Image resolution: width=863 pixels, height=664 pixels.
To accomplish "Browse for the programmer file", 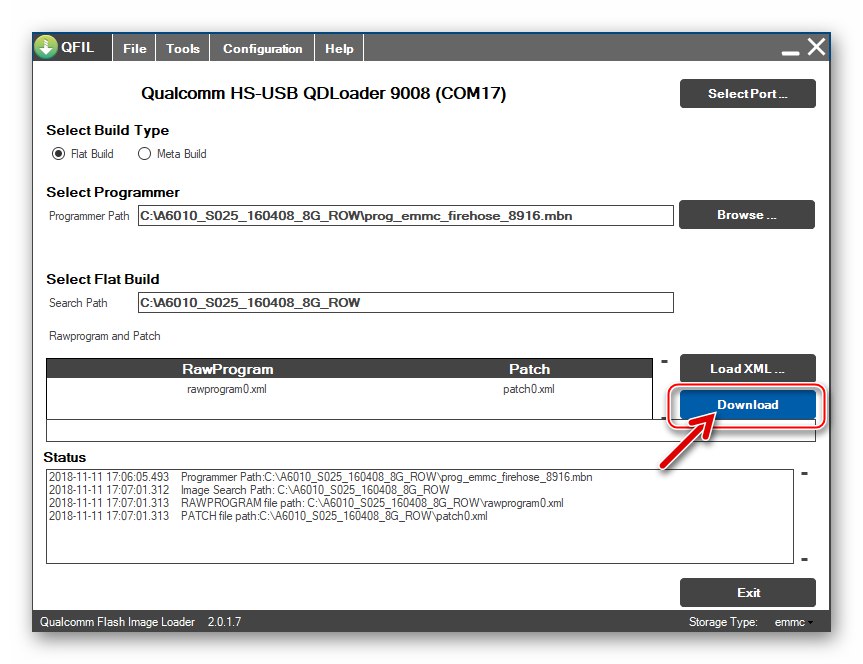I will pos(747,215).
